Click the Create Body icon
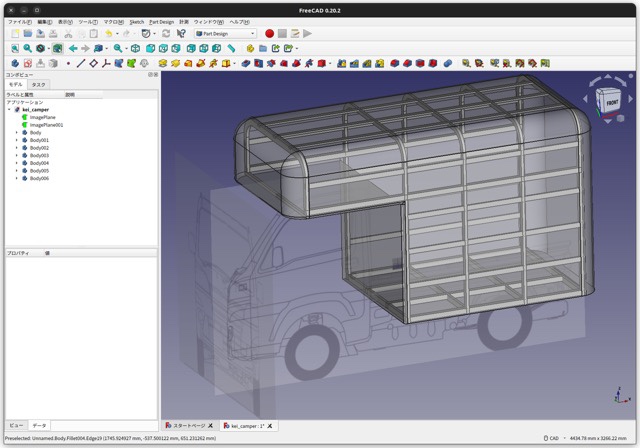 pos(15,63)
